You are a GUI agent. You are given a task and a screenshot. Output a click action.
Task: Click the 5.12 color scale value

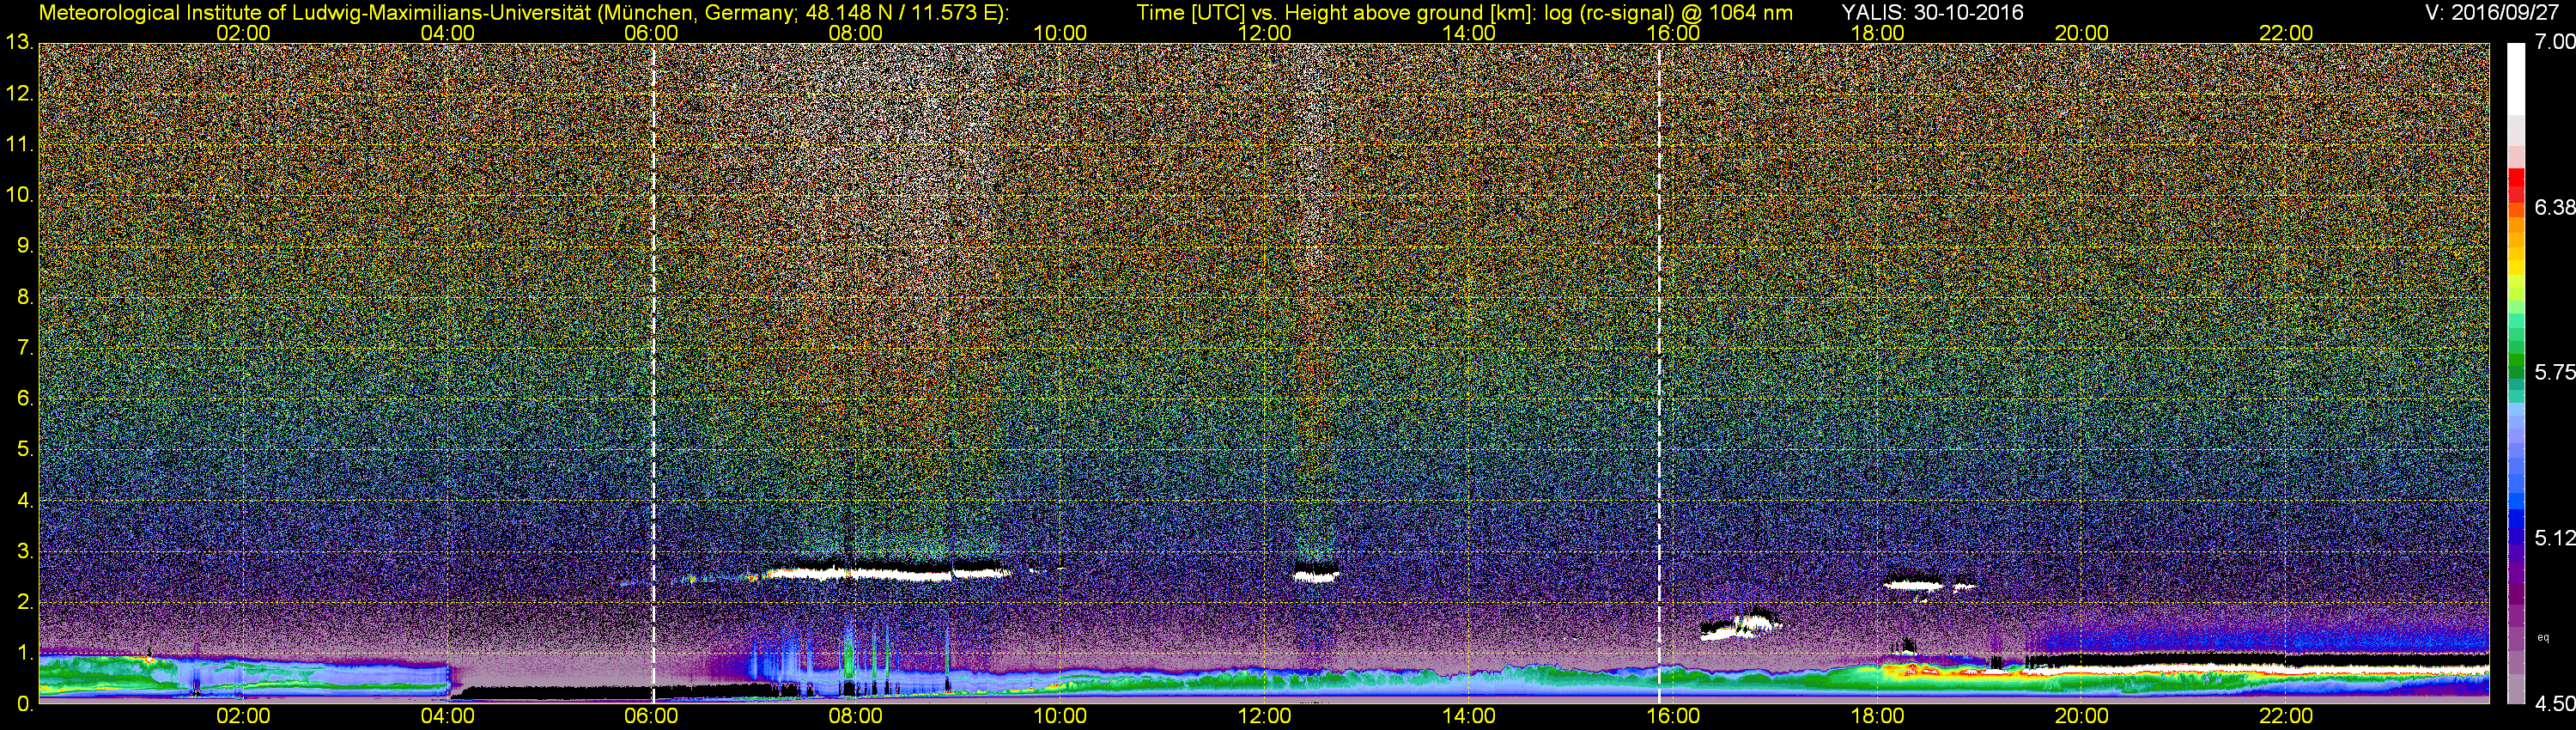click(x=2554, y=538)
